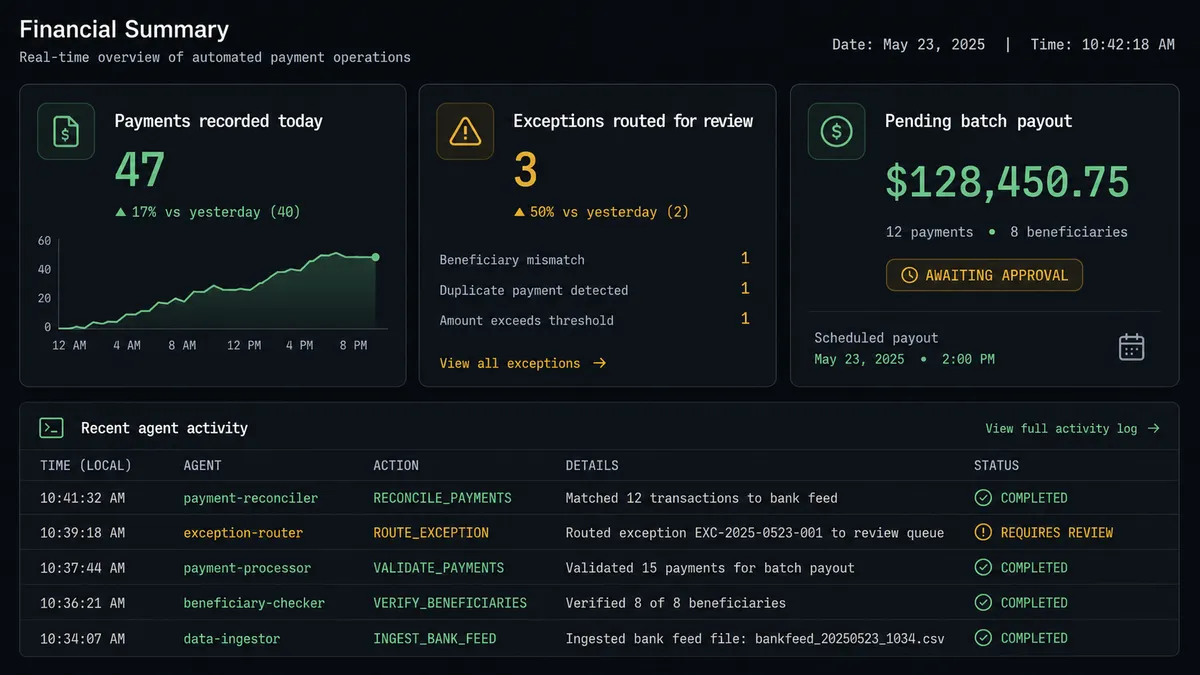Click the Beneficiary mismatch exception row

595,260
